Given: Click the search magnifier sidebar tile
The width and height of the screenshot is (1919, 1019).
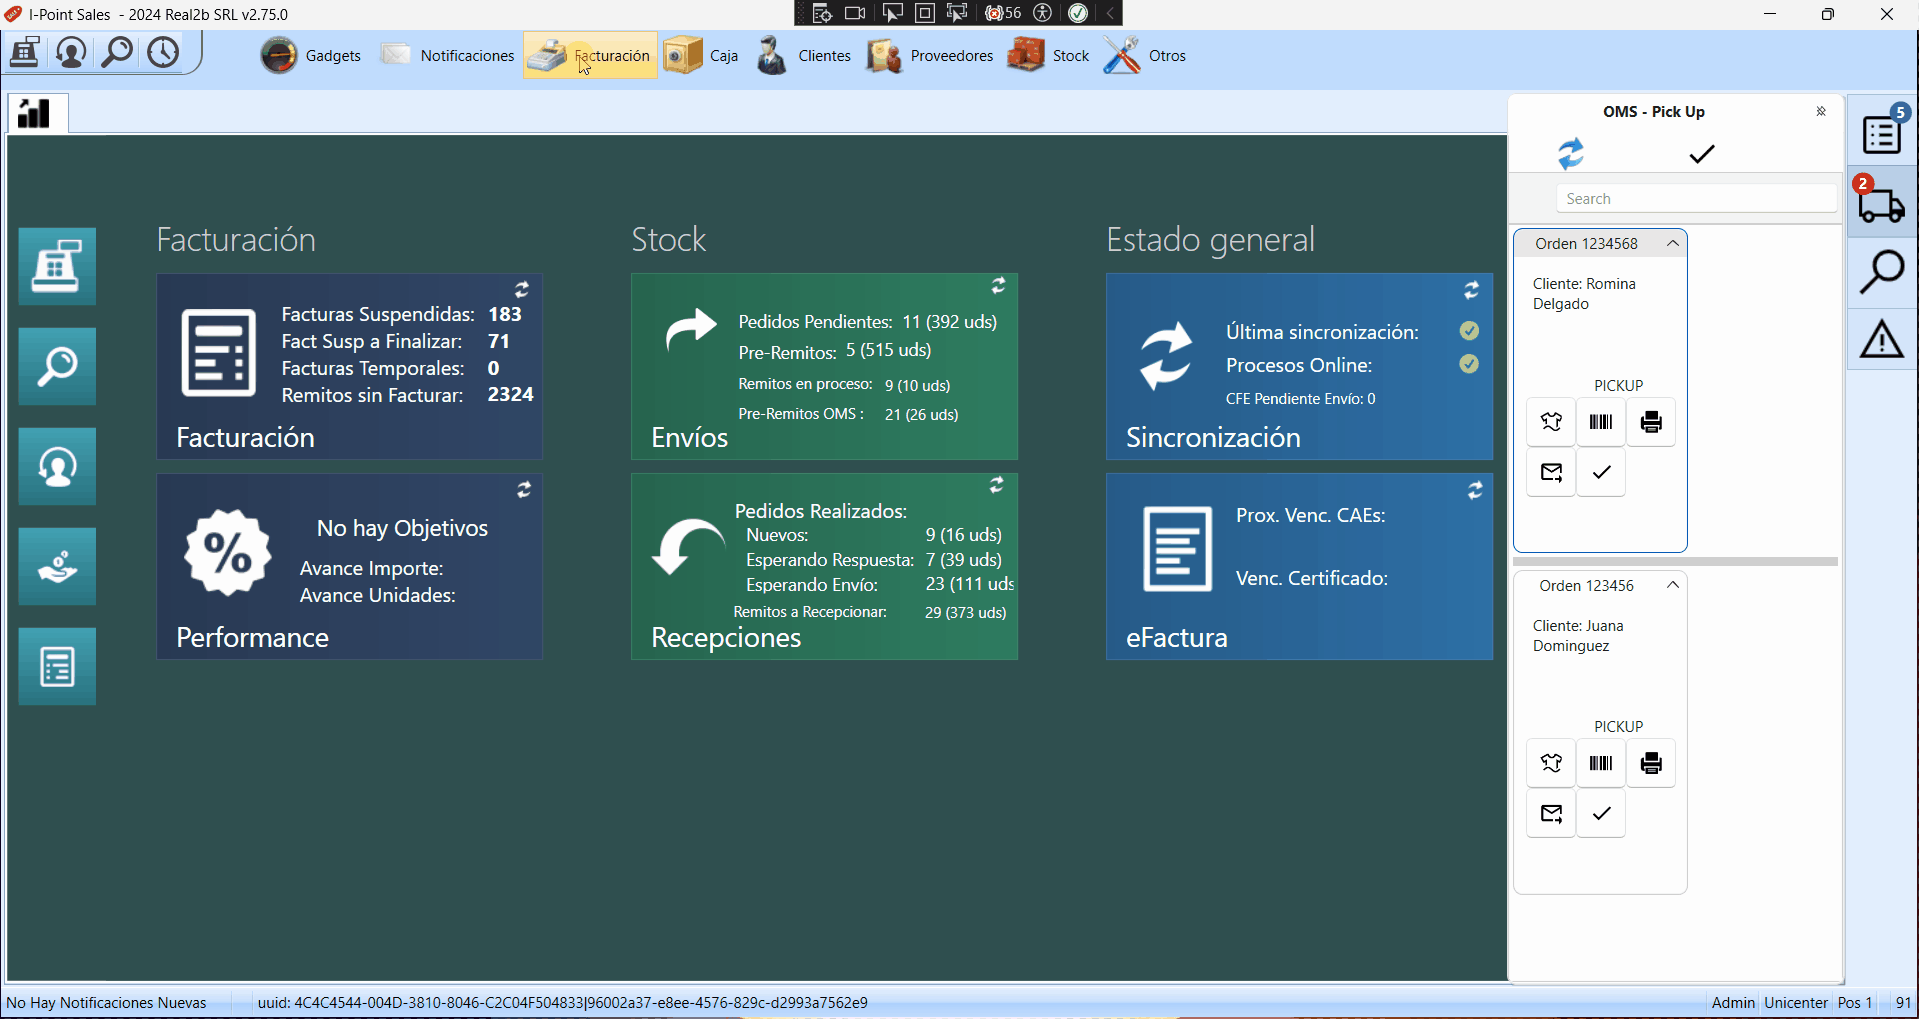Looking at the screenshot, I should (57, 367).
